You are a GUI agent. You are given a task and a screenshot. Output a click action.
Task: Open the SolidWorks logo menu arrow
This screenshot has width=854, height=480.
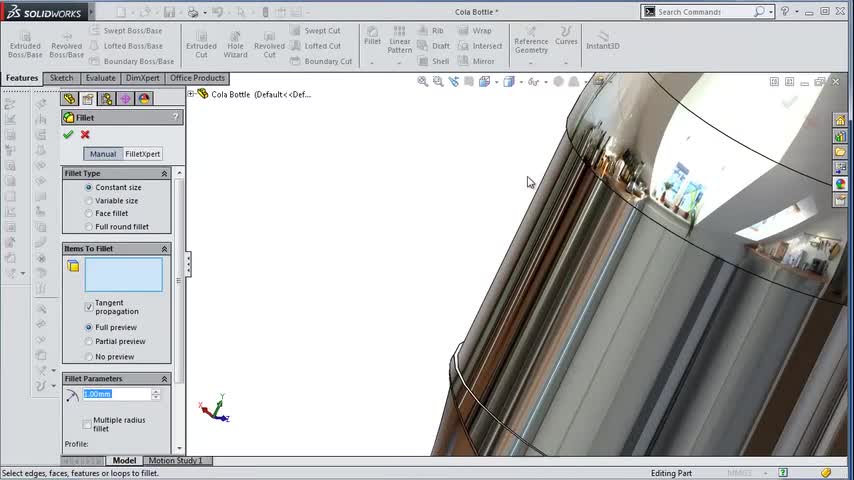92,11
